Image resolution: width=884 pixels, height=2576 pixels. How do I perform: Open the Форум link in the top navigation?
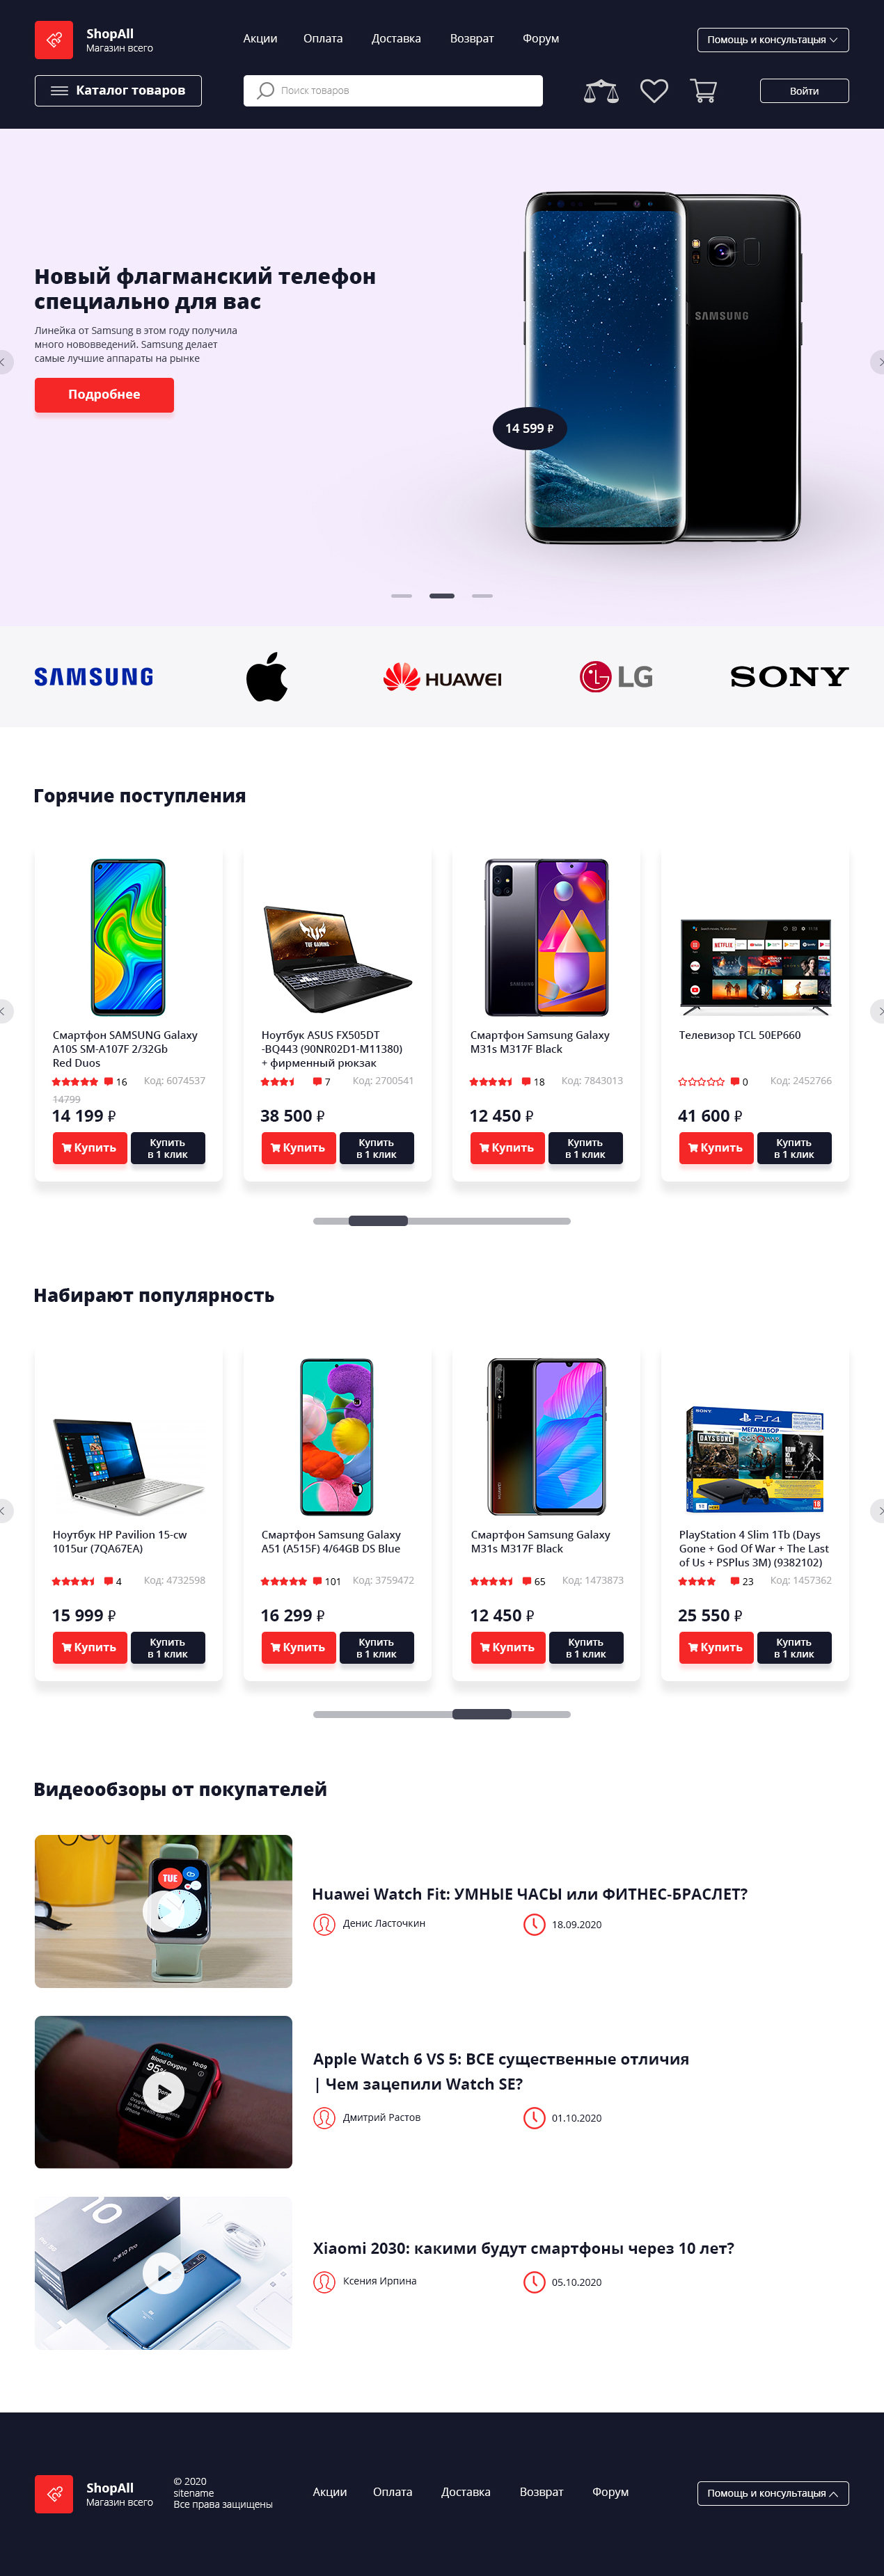pos(541,39)
